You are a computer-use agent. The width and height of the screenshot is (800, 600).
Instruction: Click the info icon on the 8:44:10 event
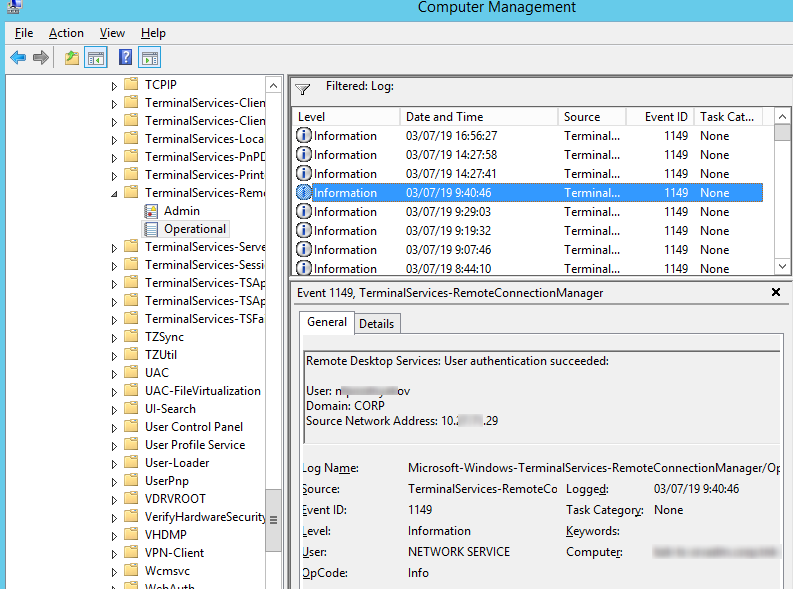304,268
